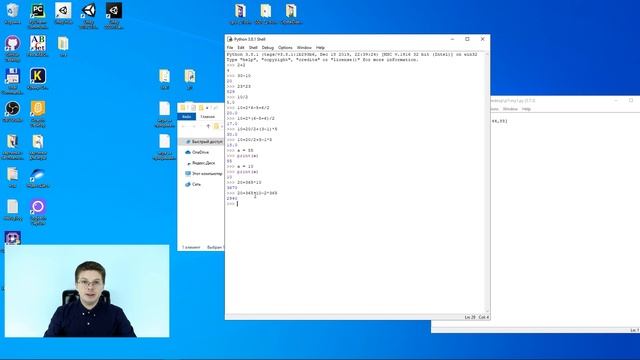Open Debug menu in Python Shell

[x=268, y=48]
